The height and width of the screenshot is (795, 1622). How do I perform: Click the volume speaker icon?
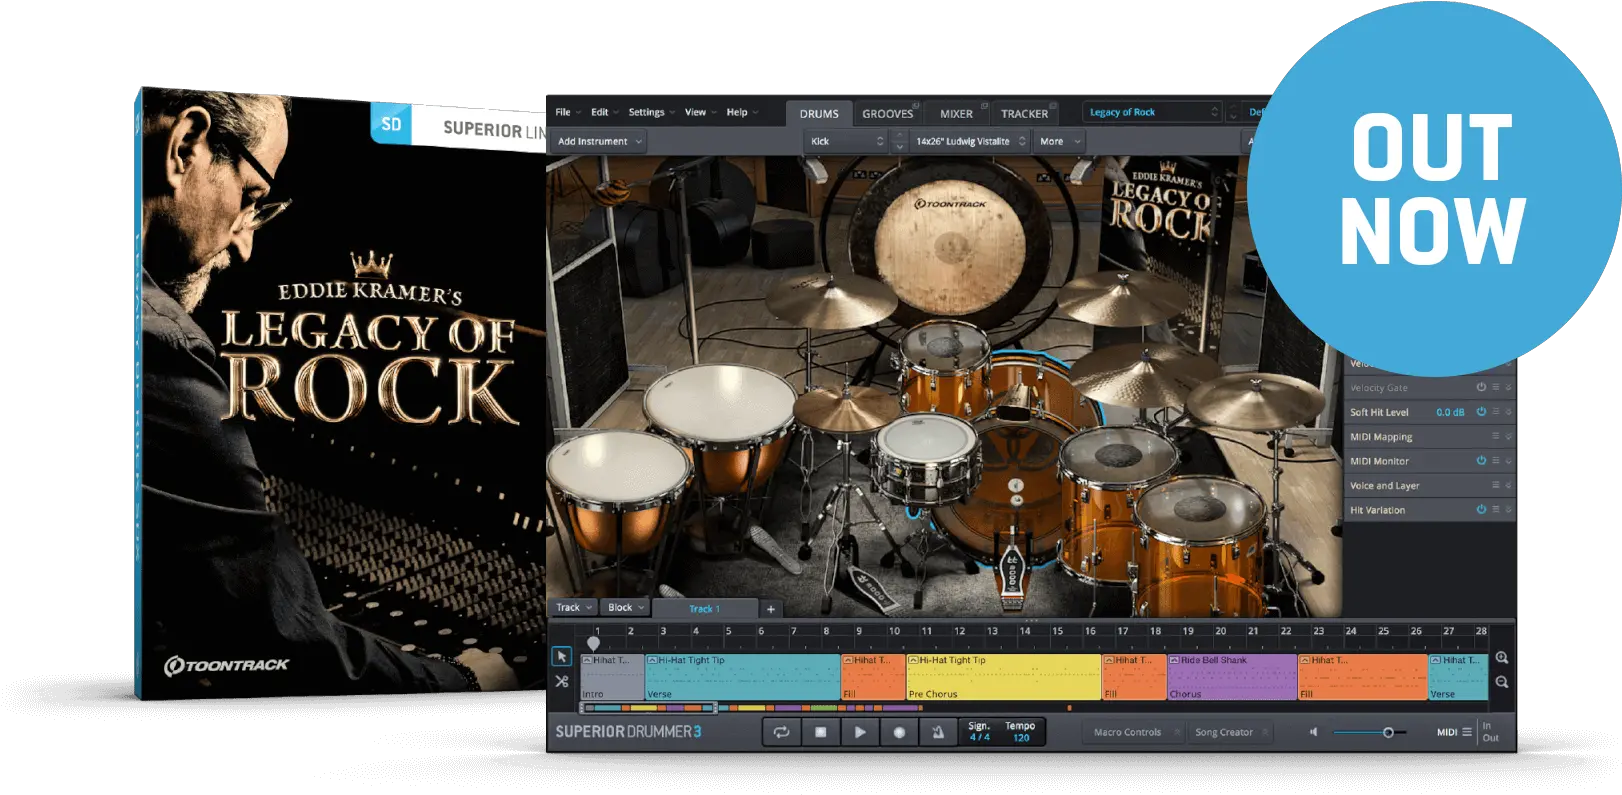(1314, 732)
